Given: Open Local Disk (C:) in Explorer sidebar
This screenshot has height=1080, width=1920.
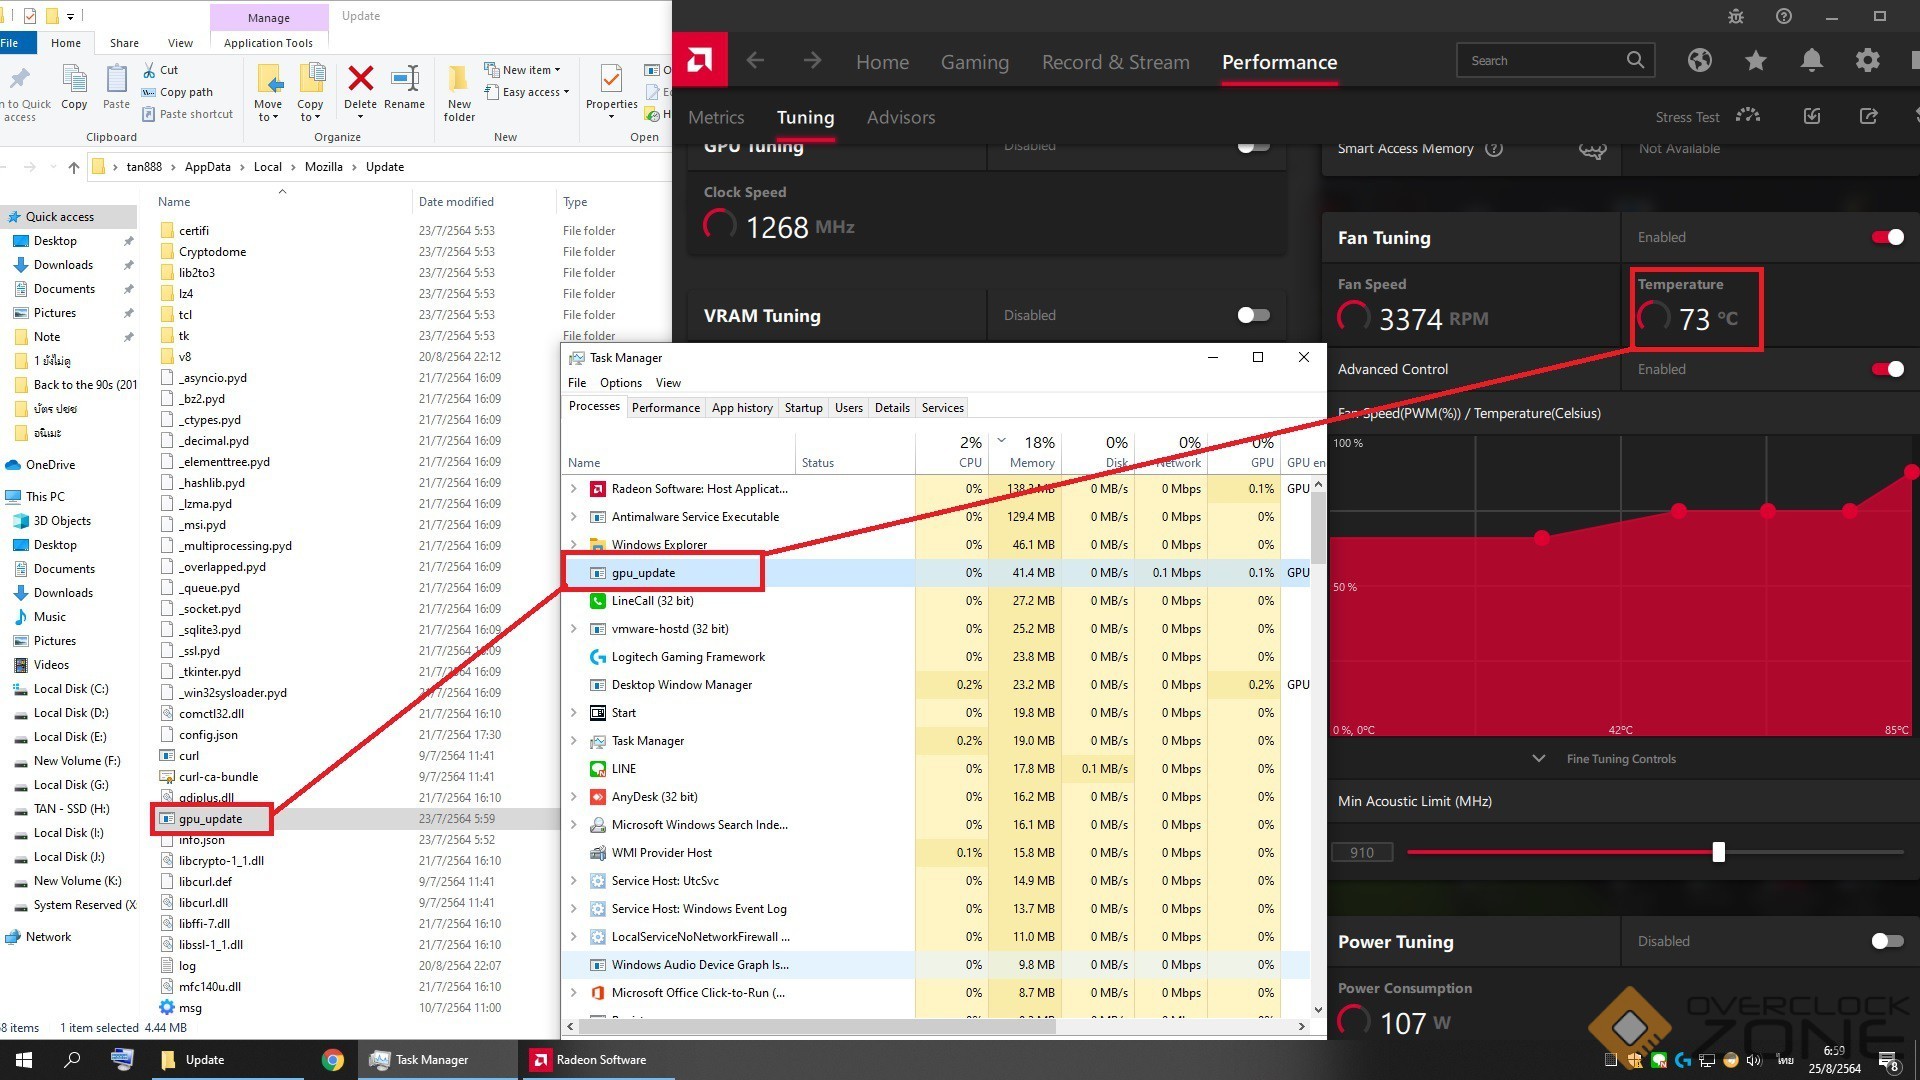Looking at the screenshot, I should [70, 689].
